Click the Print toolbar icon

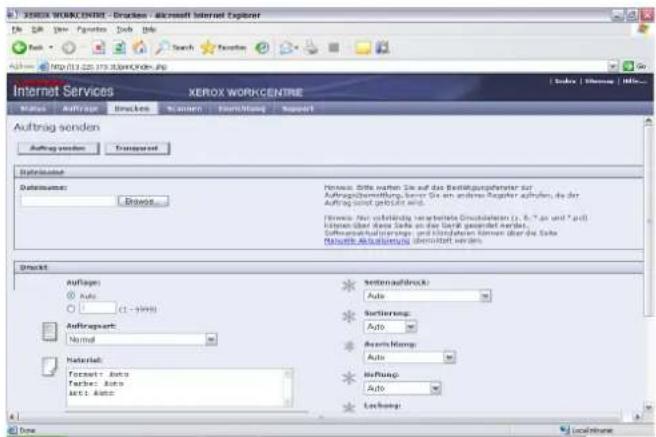311,47
